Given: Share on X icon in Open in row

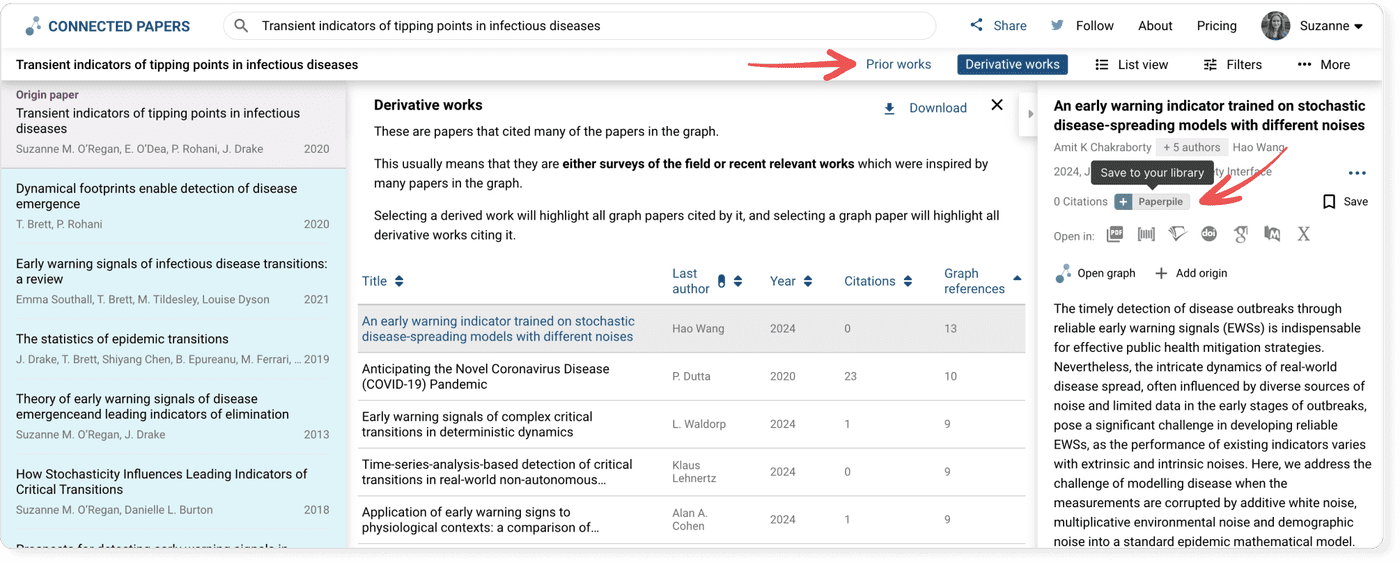Looking at the screenshot, I should coord(1304,235).
